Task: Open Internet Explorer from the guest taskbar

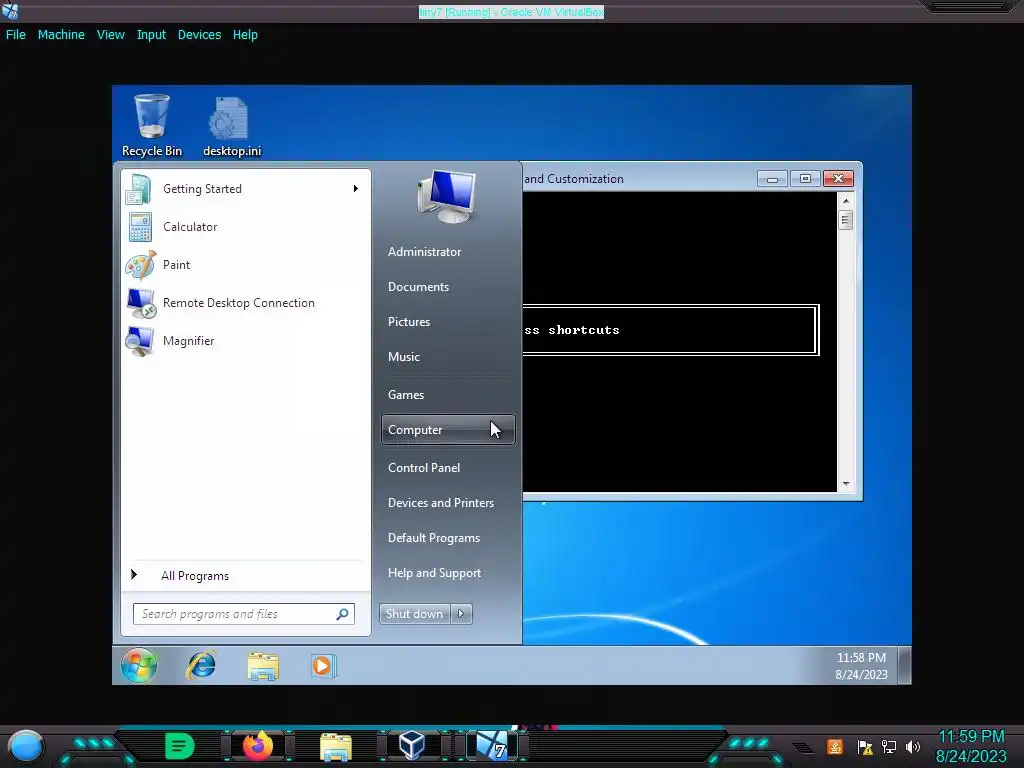Action: [202, 665]
